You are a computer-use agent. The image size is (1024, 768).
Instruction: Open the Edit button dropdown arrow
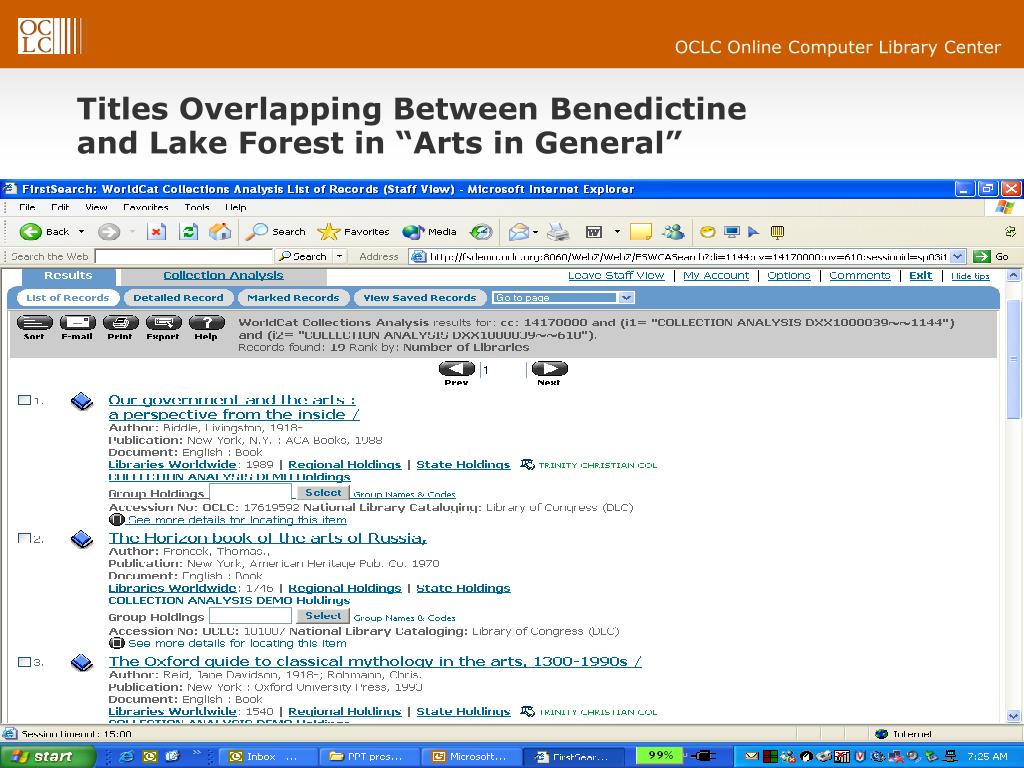(x=616, y=231)
